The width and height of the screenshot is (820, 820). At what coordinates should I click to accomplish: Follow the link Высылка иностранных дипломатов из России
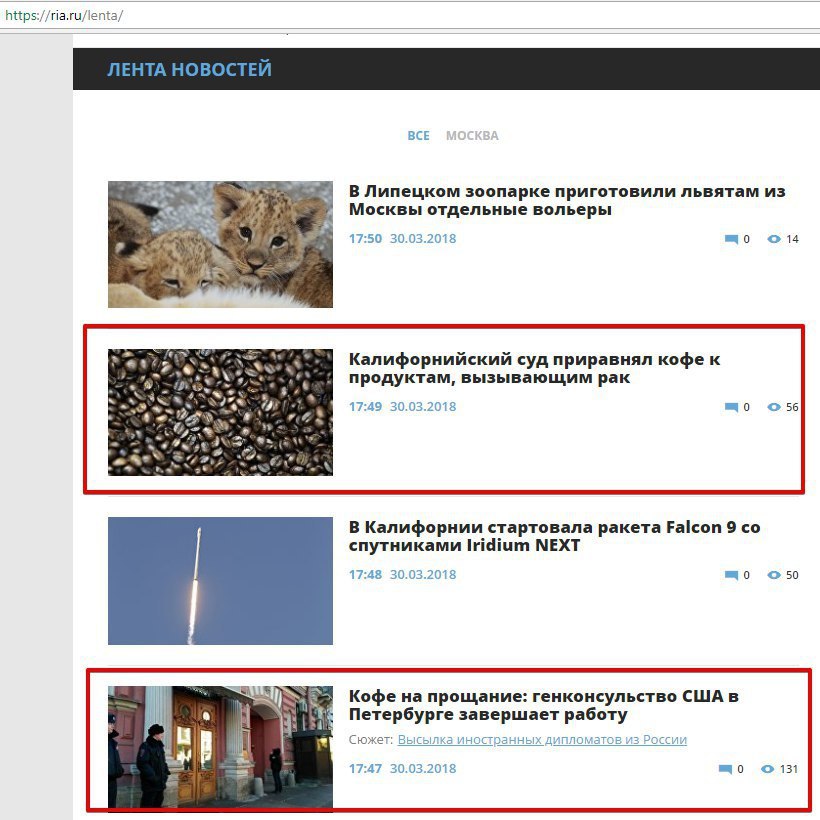coord(542,740)
